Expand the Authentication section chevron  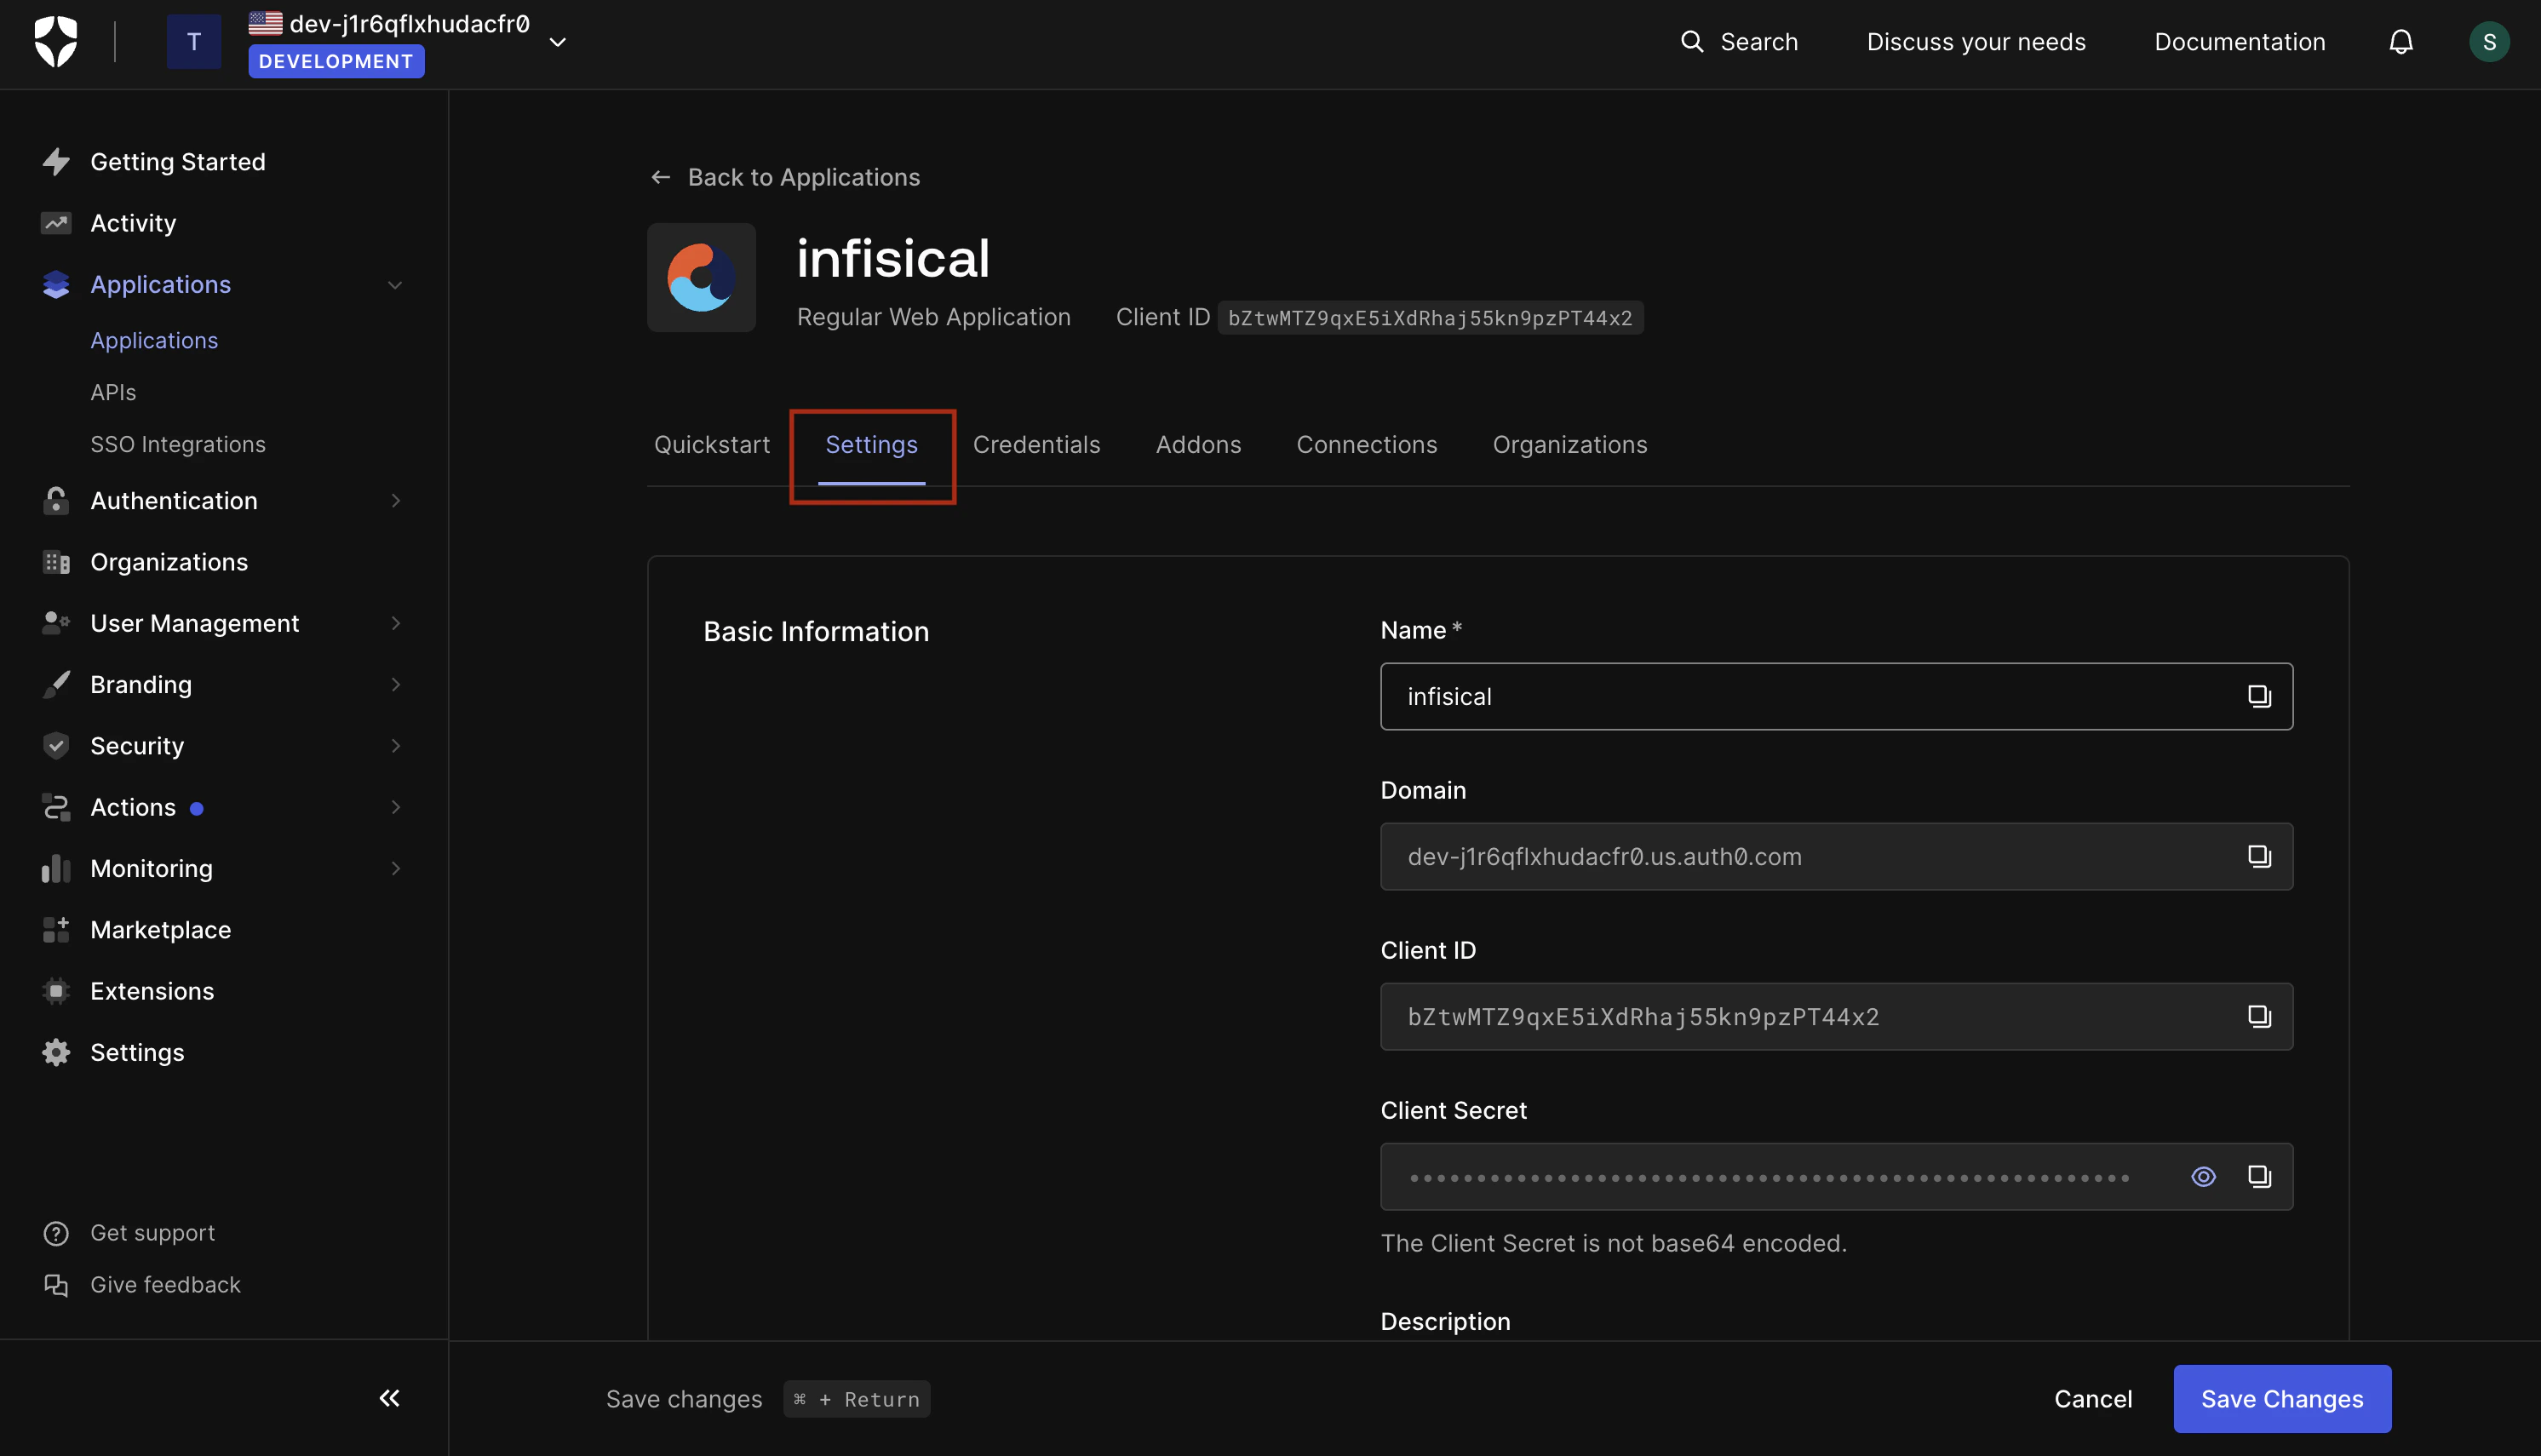coord(395,500)
